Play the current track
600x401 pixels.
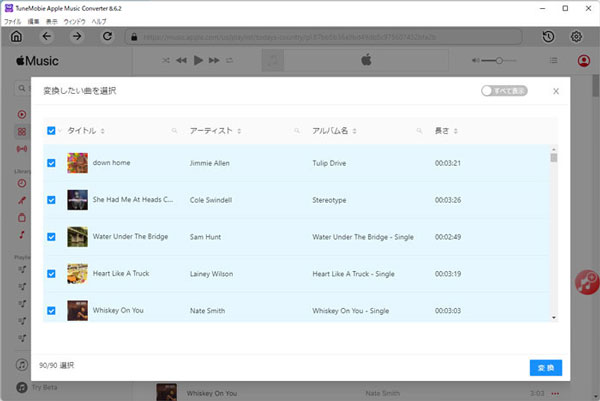[x=198, y=60]
